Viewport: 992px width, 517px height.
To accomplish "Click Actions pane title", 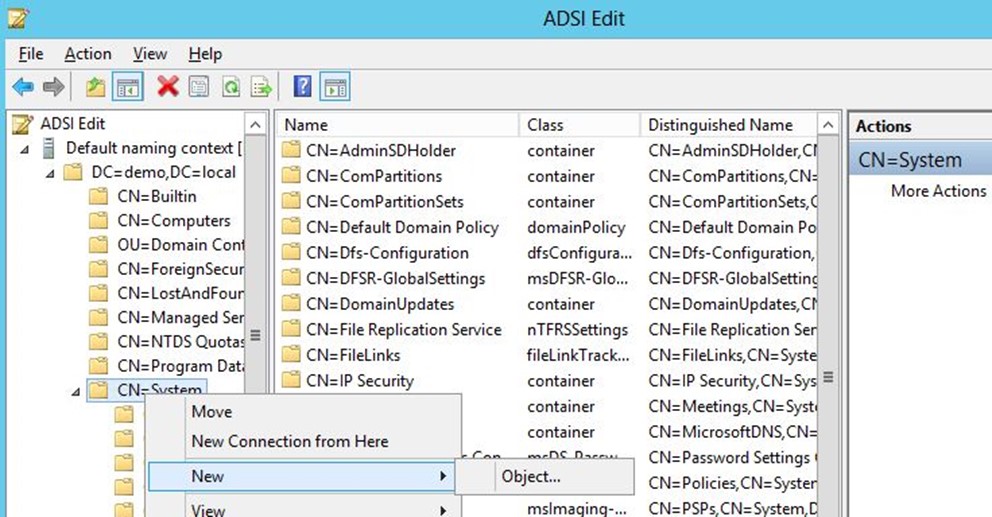I will tap(883, 127).
